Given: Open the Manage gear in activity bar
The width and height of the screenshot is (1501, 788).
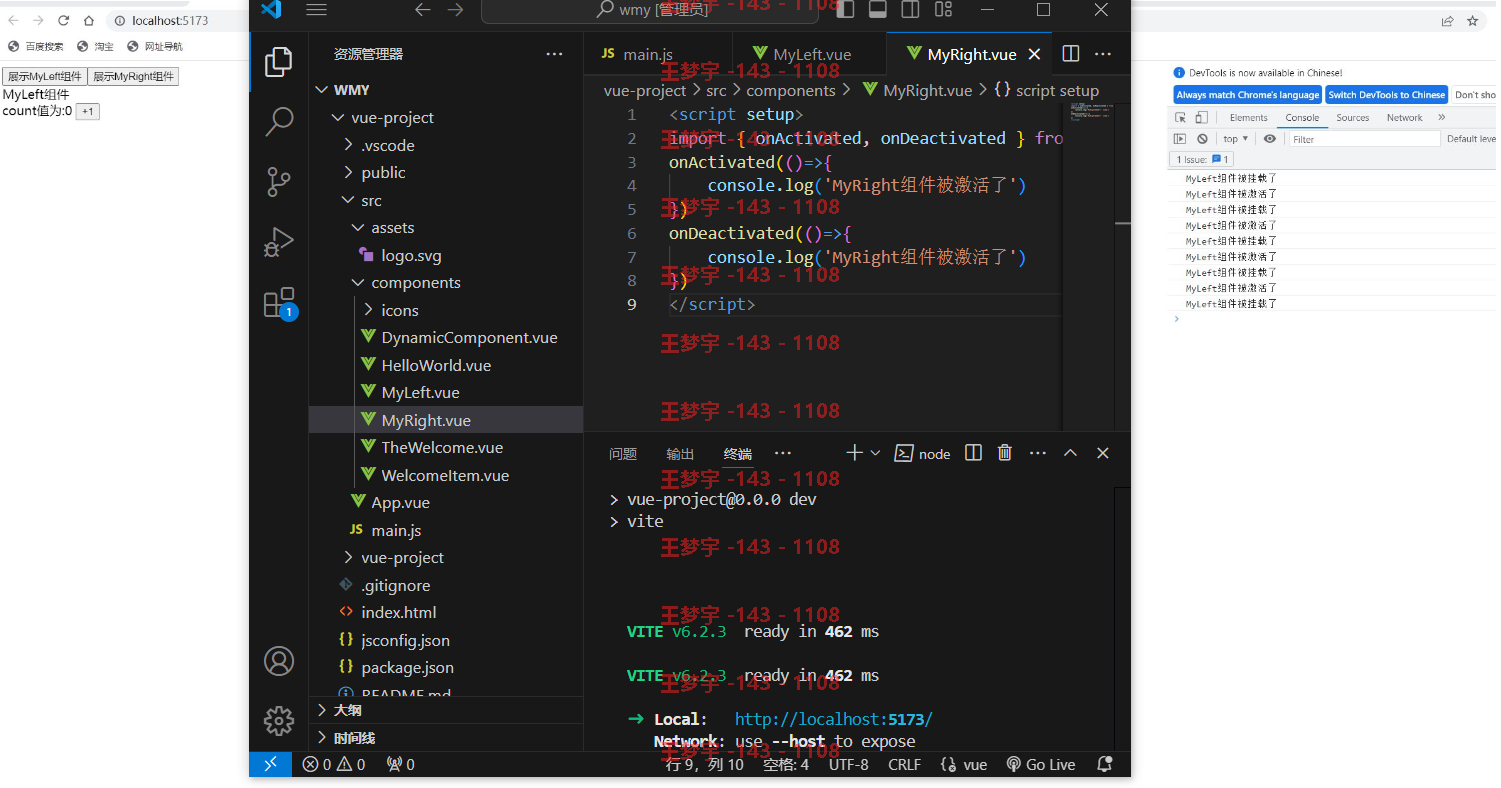Looking at the screenshot, I should pyautogui.click(x=278, y=720).
